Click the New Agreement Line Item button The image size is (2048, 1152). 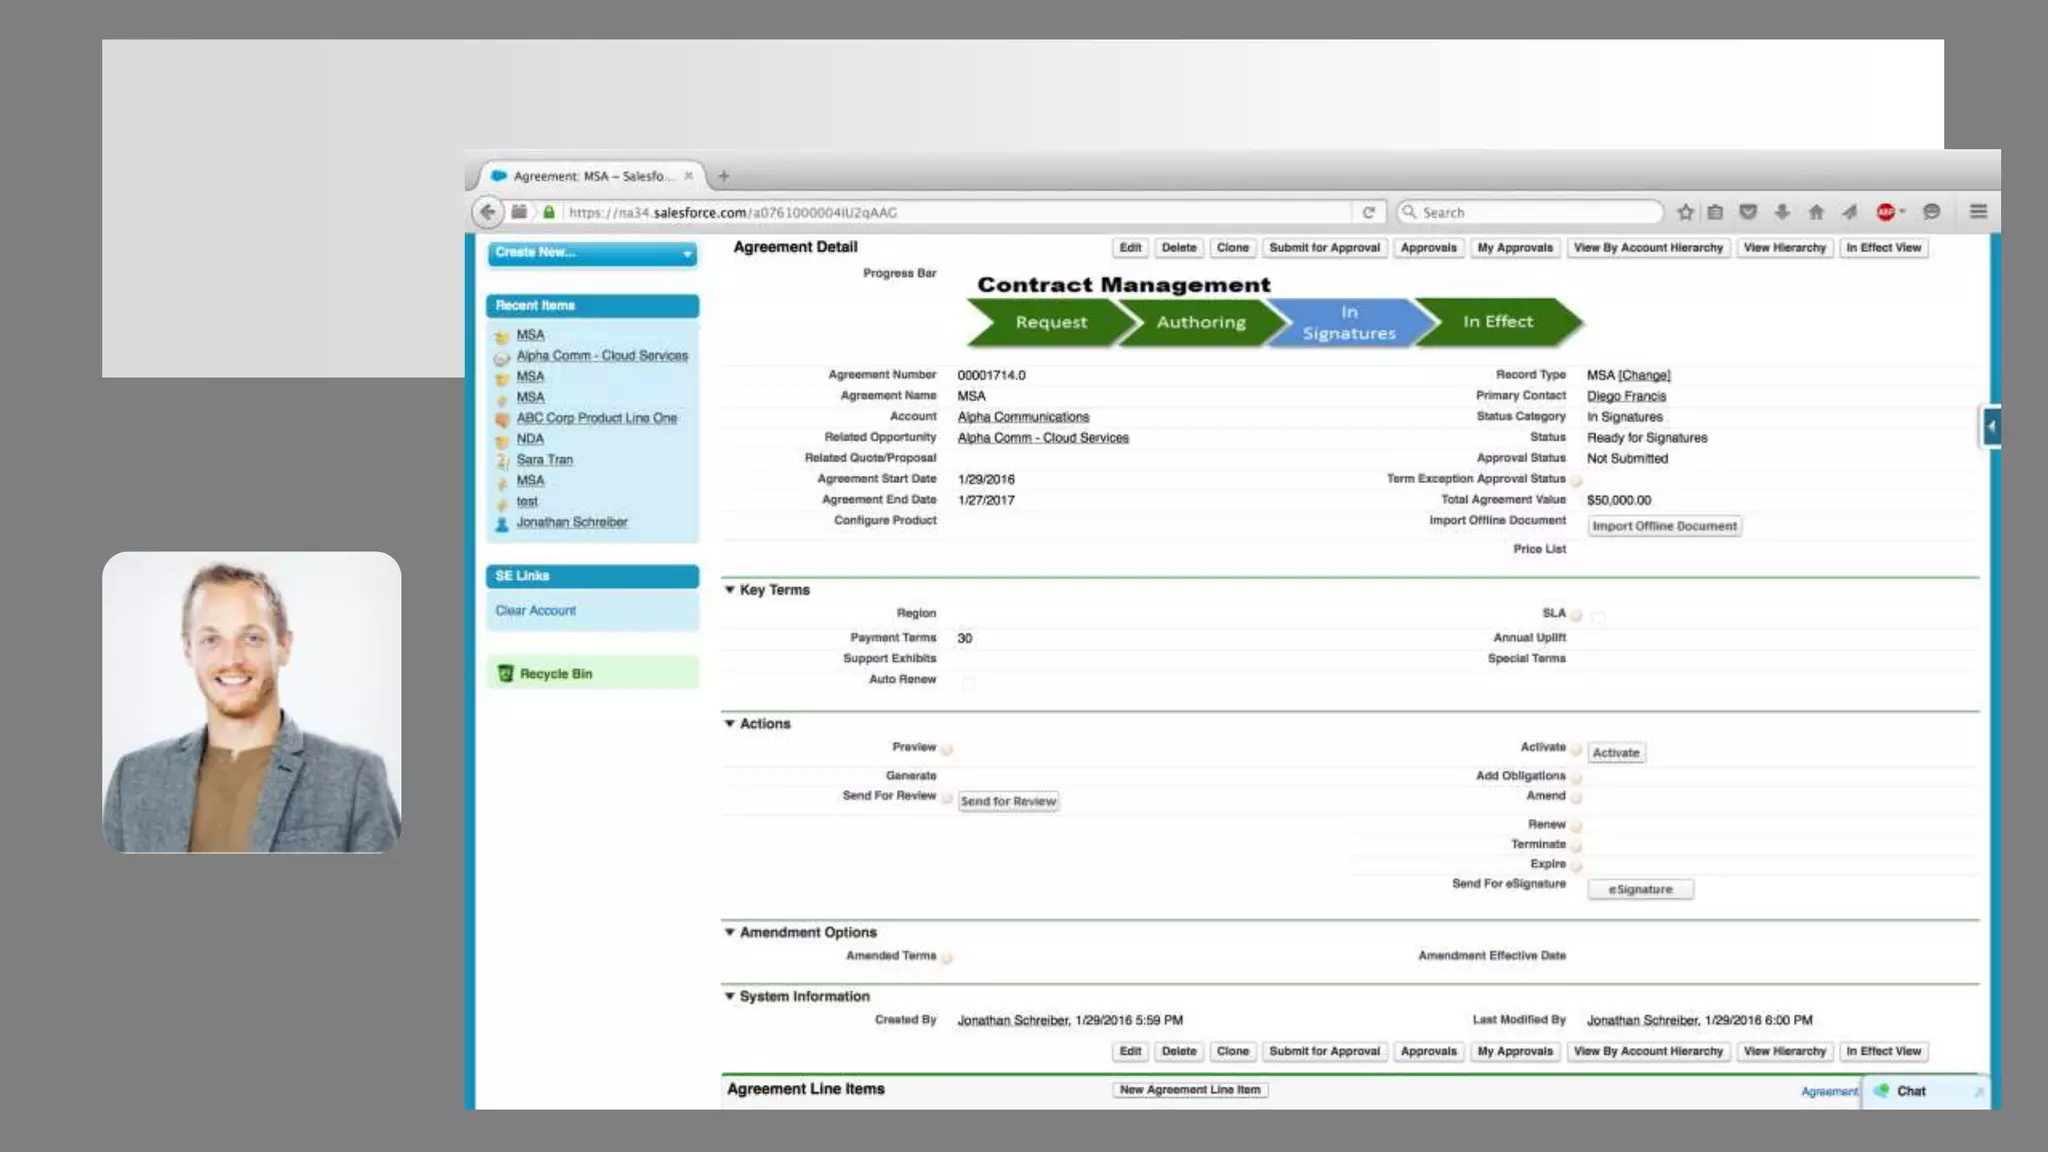click(1190, 1090)
